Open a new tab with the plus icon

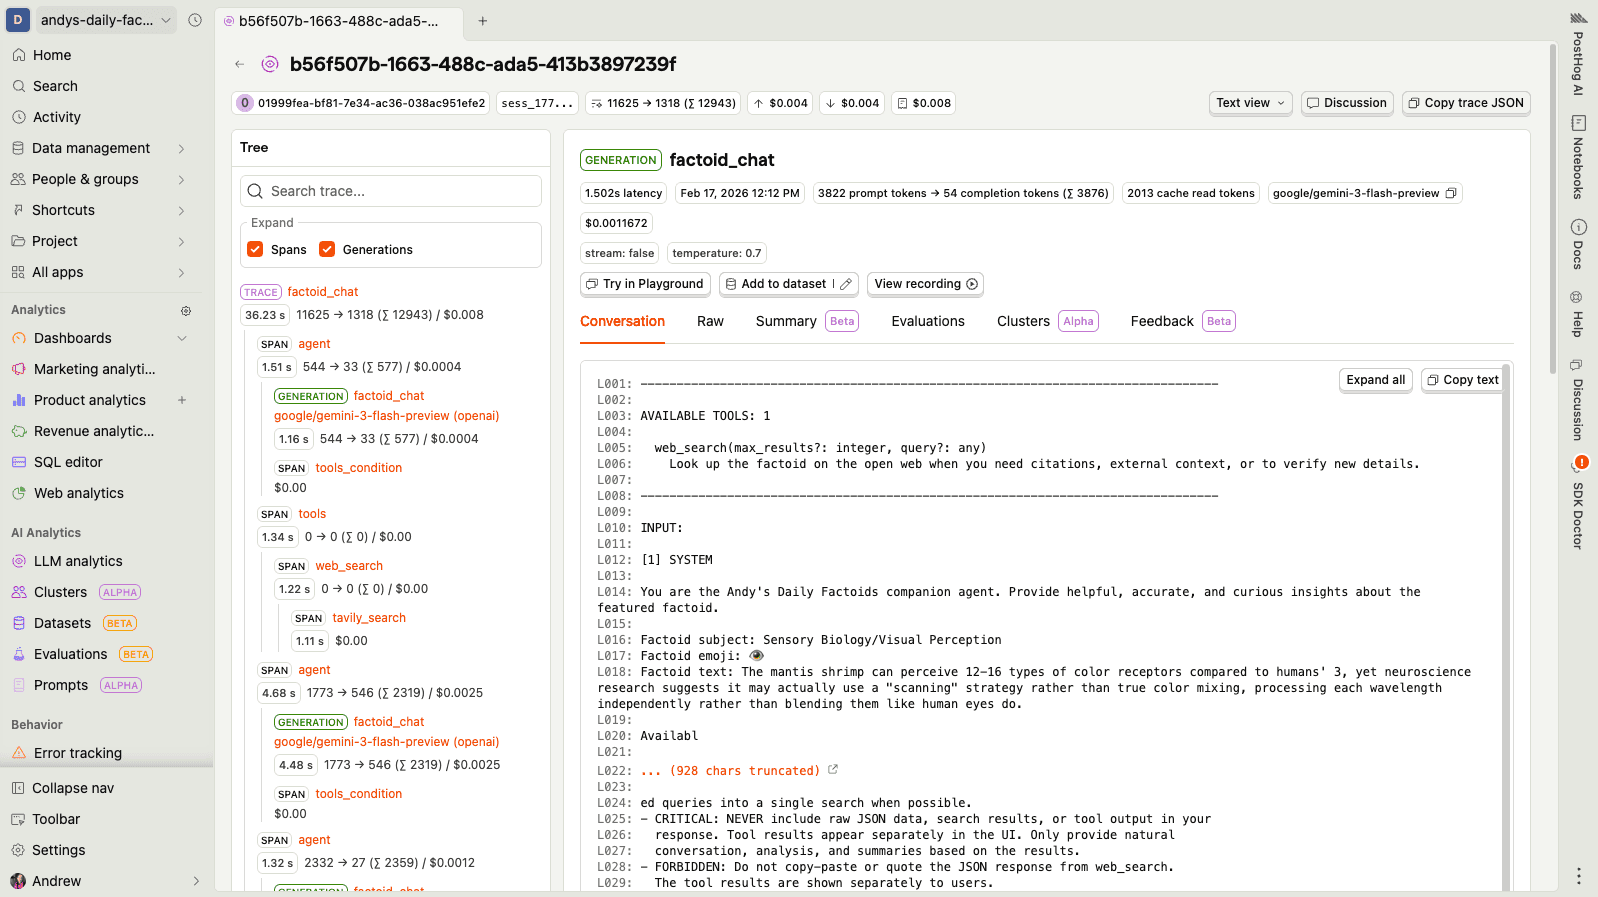point(483,21)
